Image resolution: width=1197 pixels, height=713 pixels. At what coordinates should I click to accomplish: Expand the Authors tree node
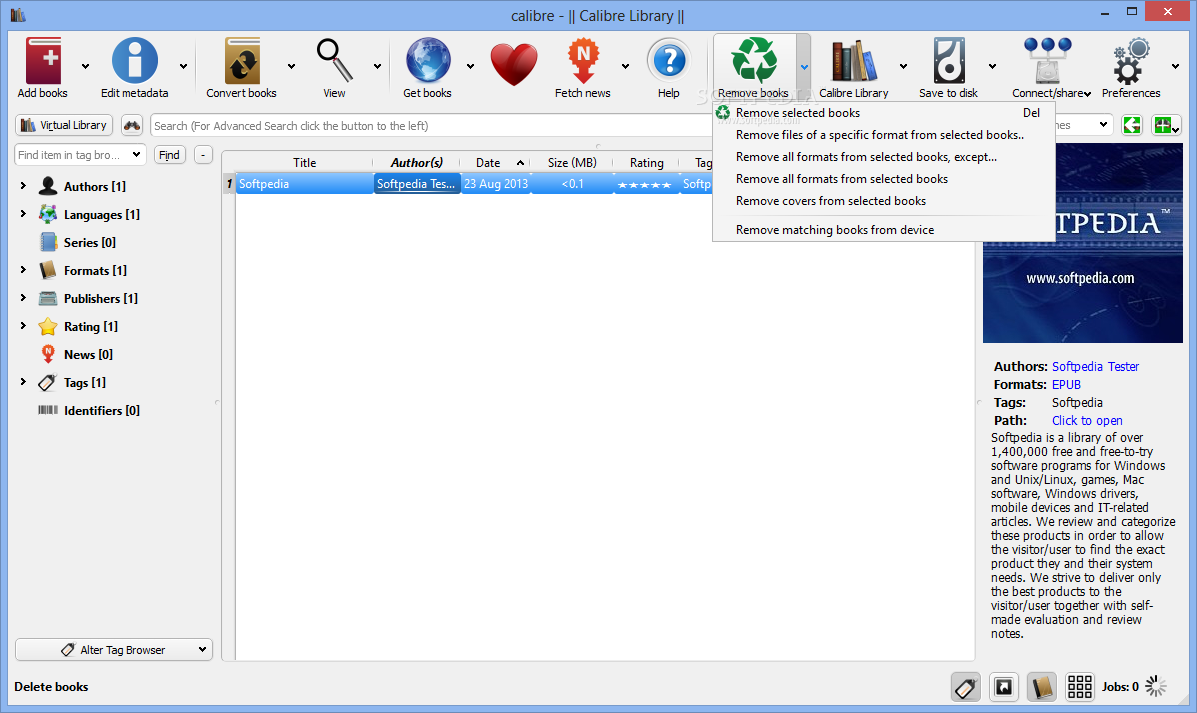(x=23, y=186)
